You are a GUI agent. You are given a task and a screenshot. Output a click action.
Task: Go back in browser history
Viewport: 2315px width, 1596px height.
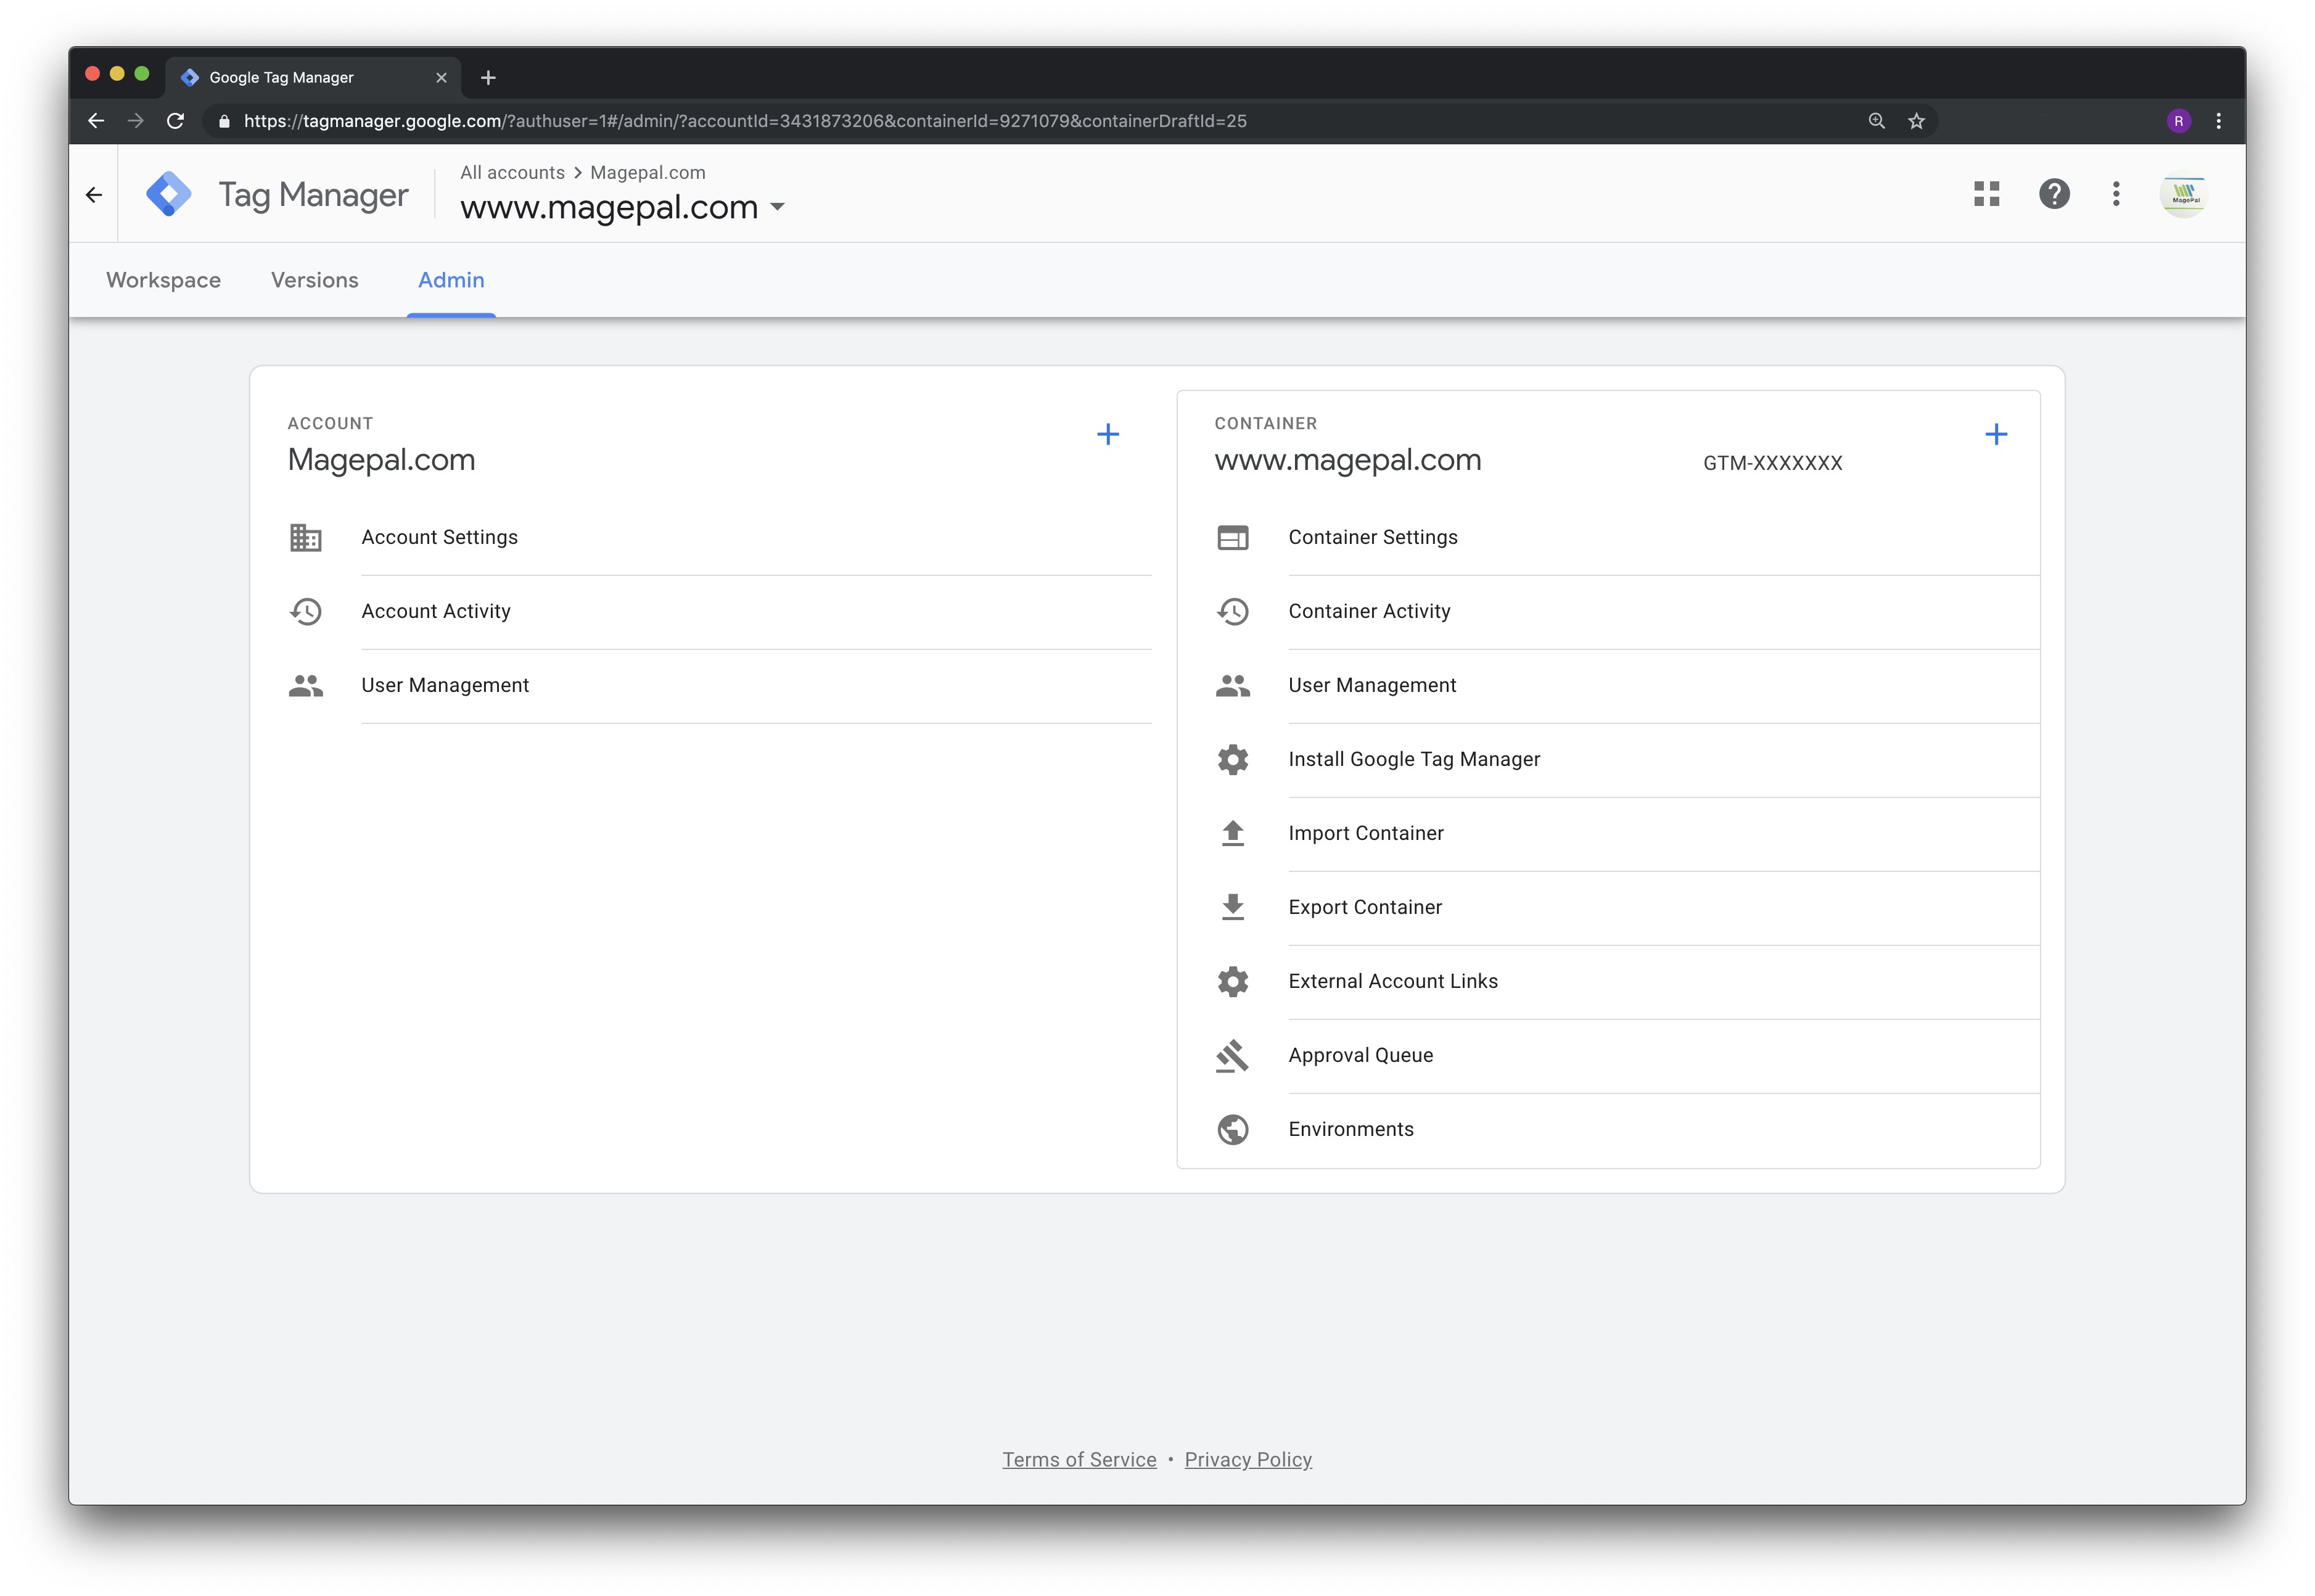tap(96, 121)
